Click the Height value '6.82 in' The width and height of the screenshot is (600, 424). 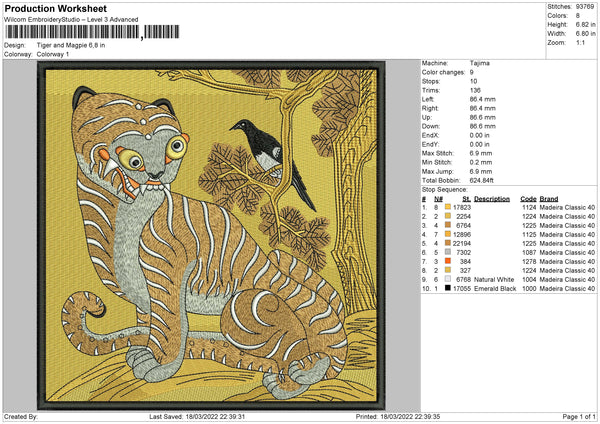[x=585, y=24]
